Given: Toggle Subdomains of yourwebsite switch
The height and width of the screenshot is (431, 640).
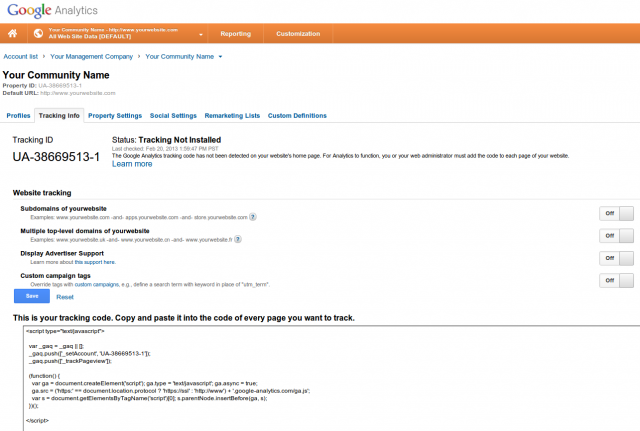Looking at the screenshot, I should coord(616,213).
